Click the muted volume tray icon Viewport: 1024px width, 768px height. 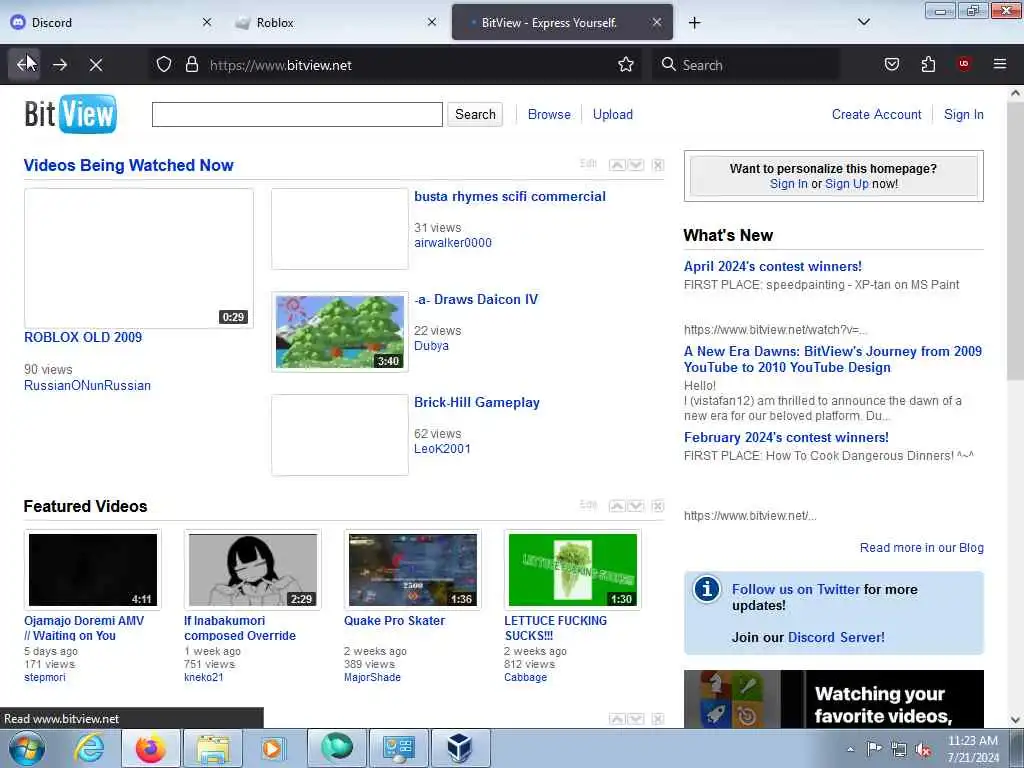(x=923, y=750)
